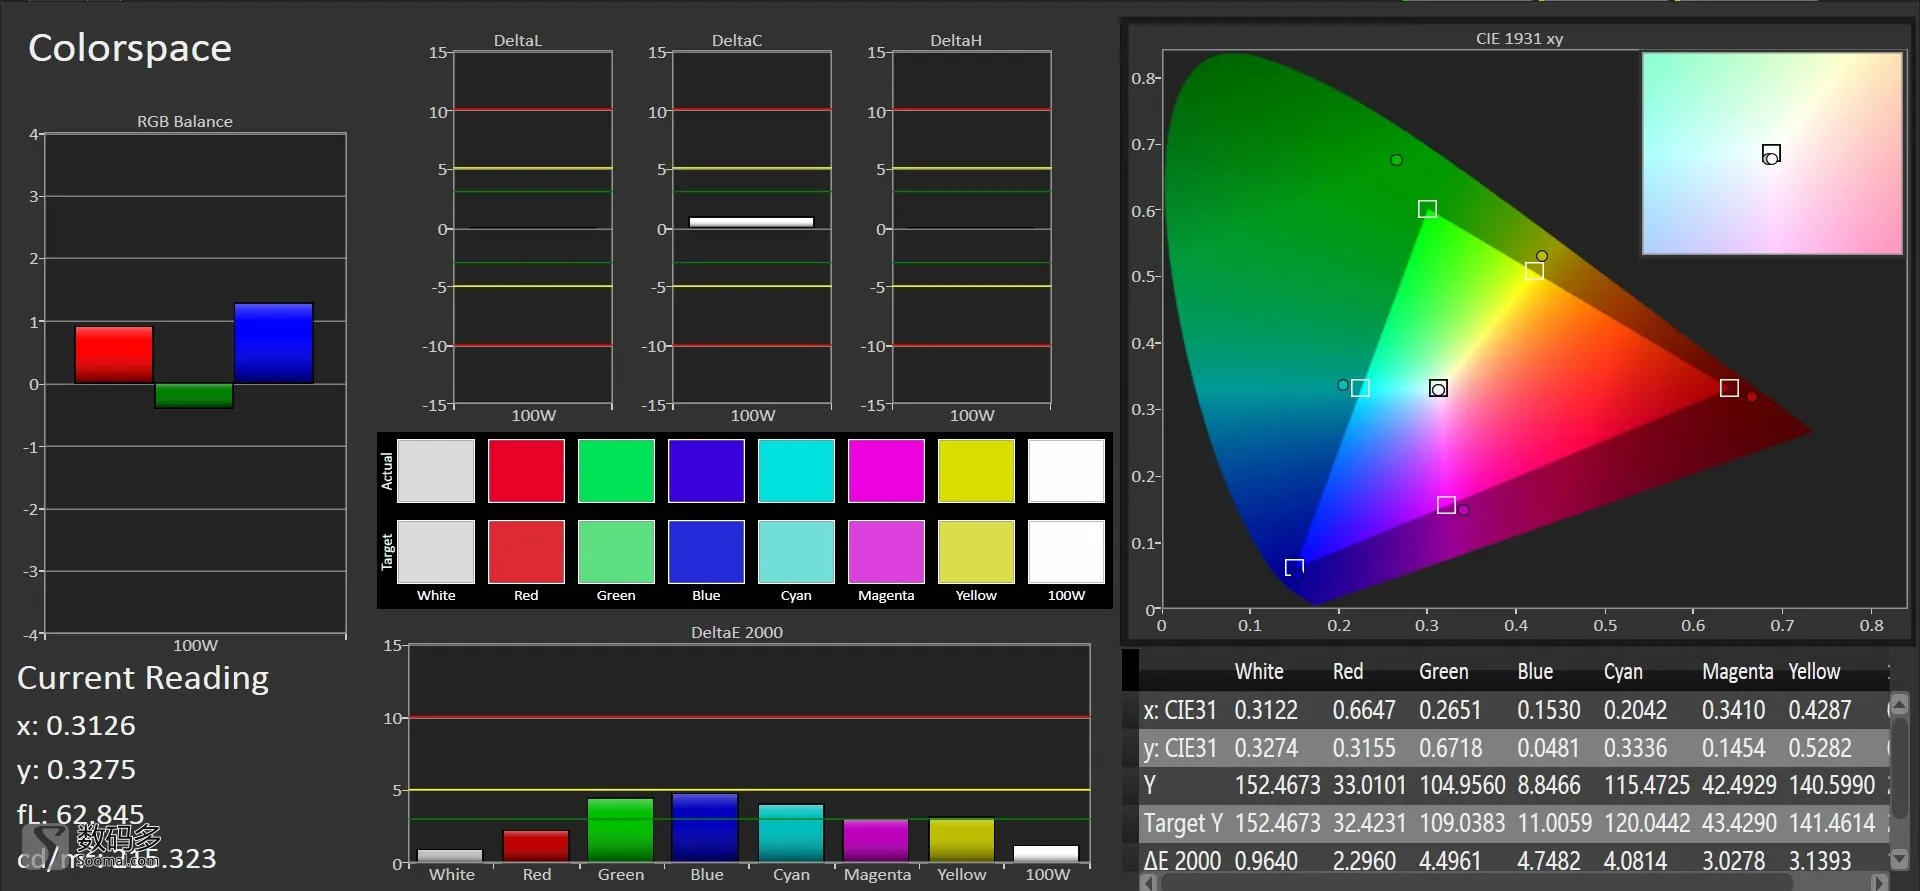
Task: Click the red target square on CIE chart
Action: point(1729,388)
